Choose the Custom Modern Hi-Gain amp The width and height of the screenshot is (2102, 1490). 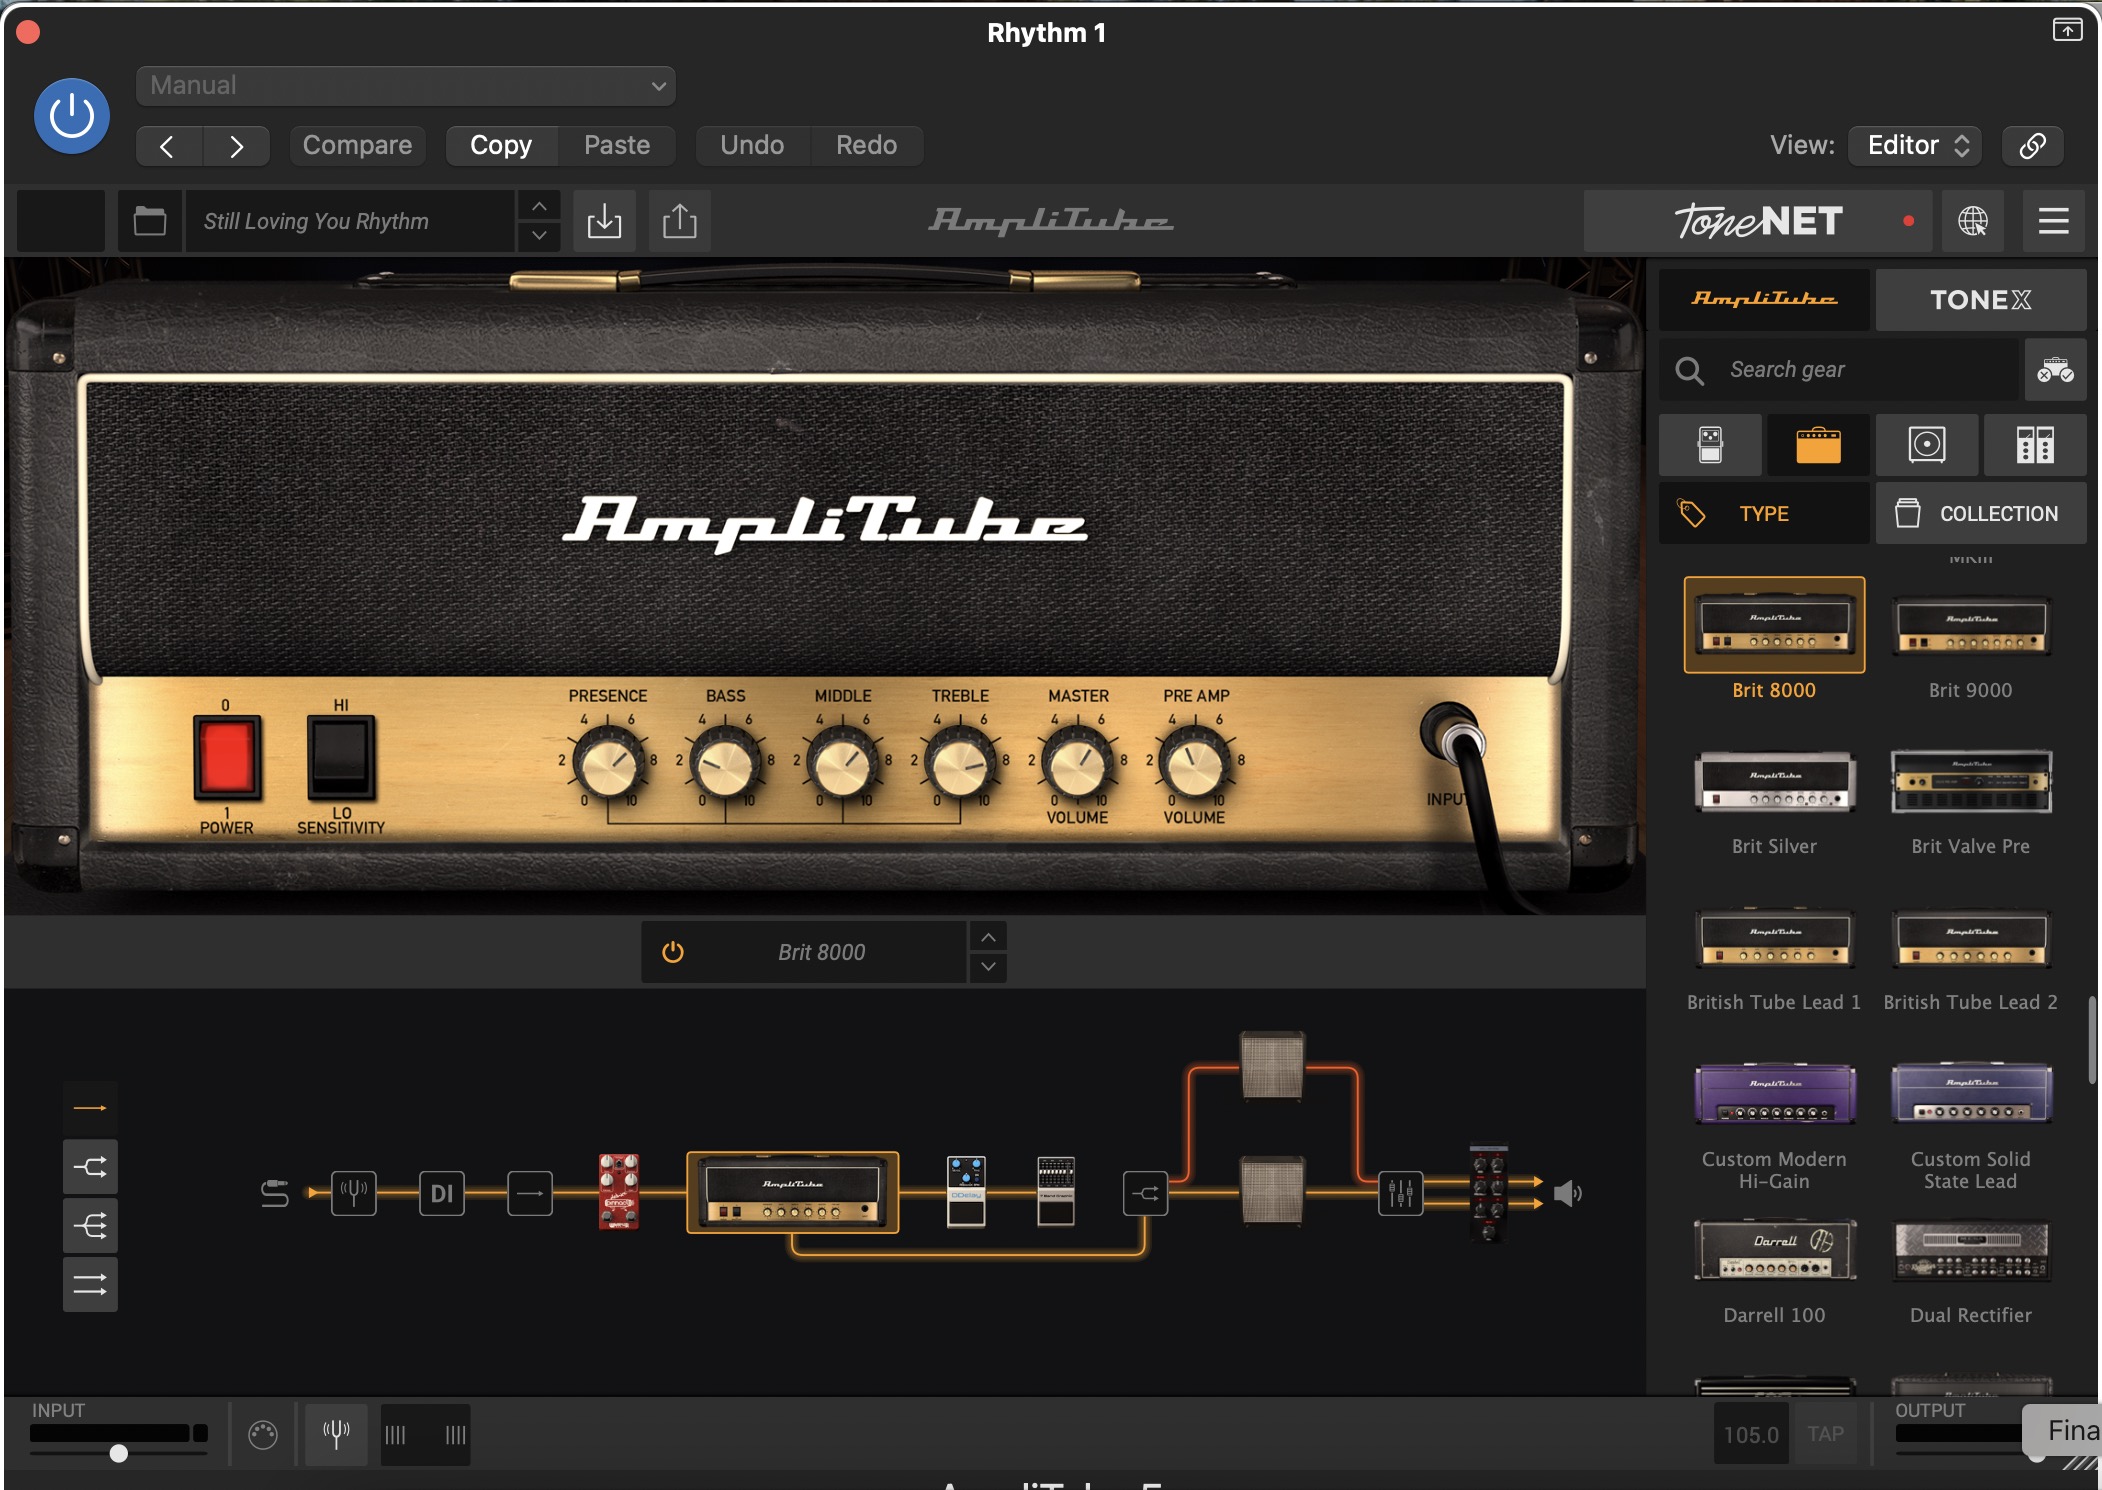(1774, 1095)
